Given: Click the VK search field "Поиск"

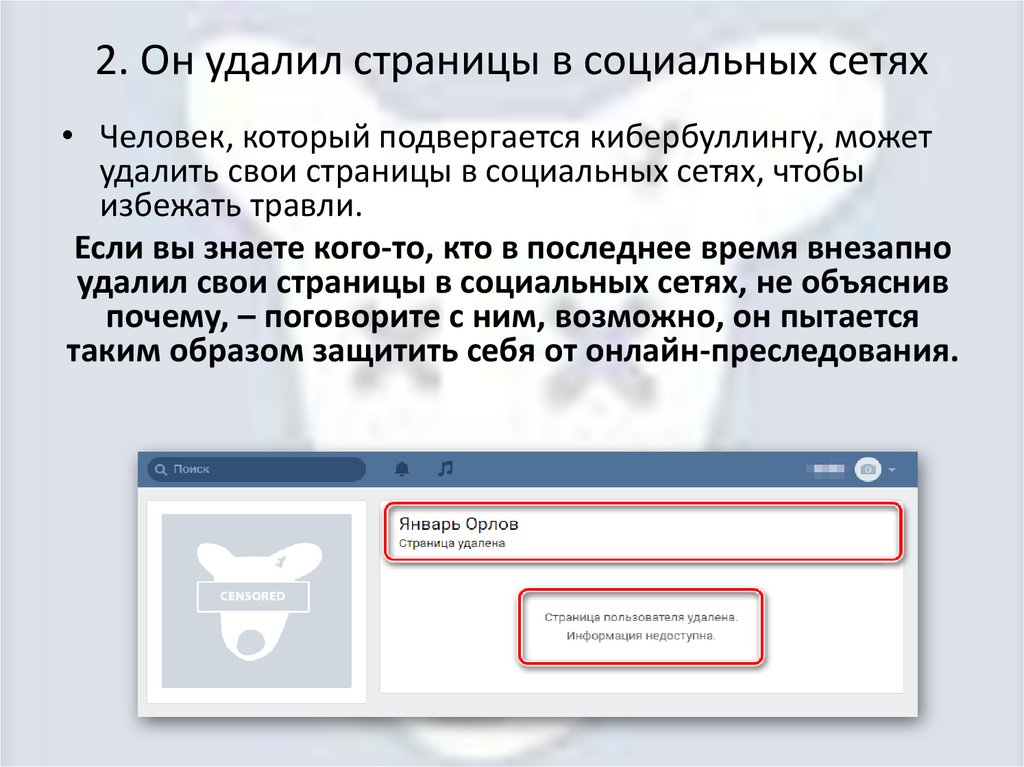Looking at the screenshot, I should point(256,469).
